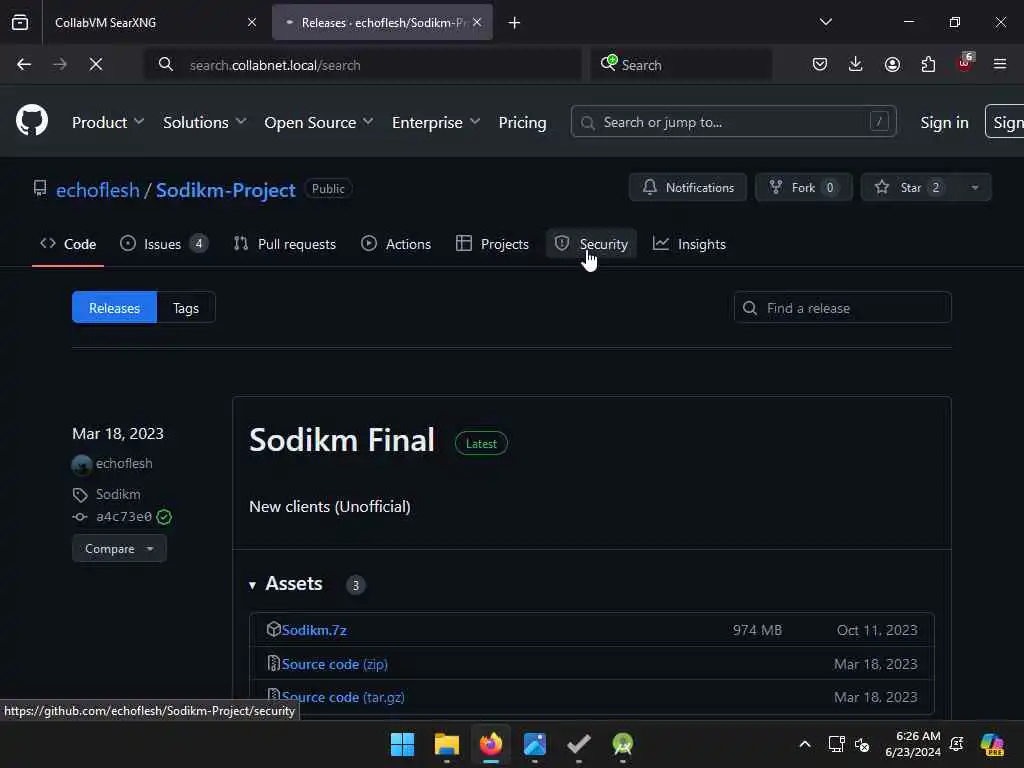Expand the Enterprise menu

tap(436, 122)
